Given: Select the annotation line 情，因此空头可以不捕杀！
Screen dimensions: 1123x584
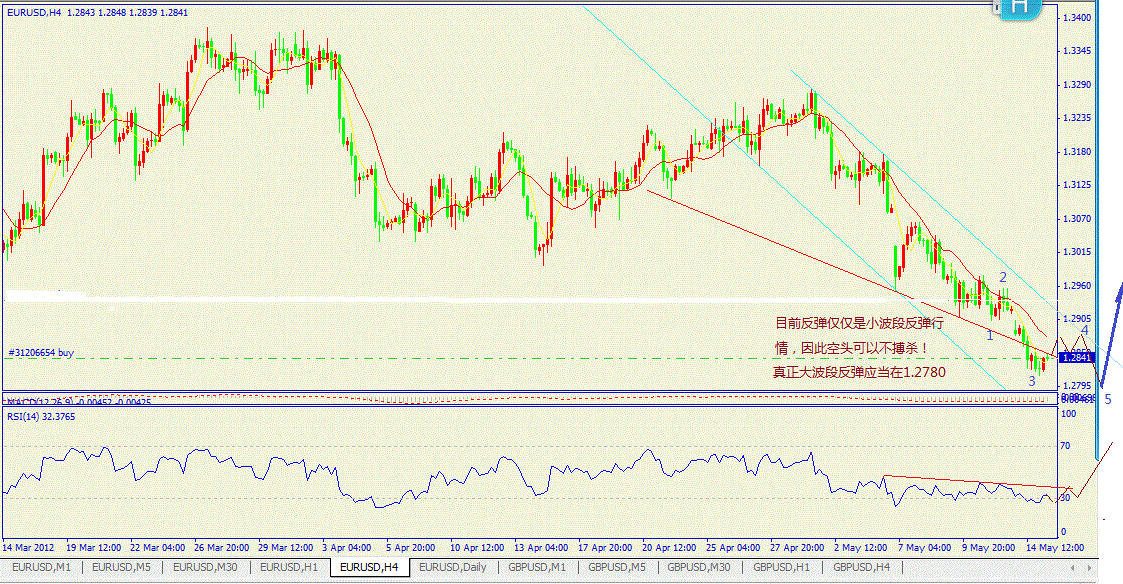Looking at the screenshot, I should (x=852, y=348).
